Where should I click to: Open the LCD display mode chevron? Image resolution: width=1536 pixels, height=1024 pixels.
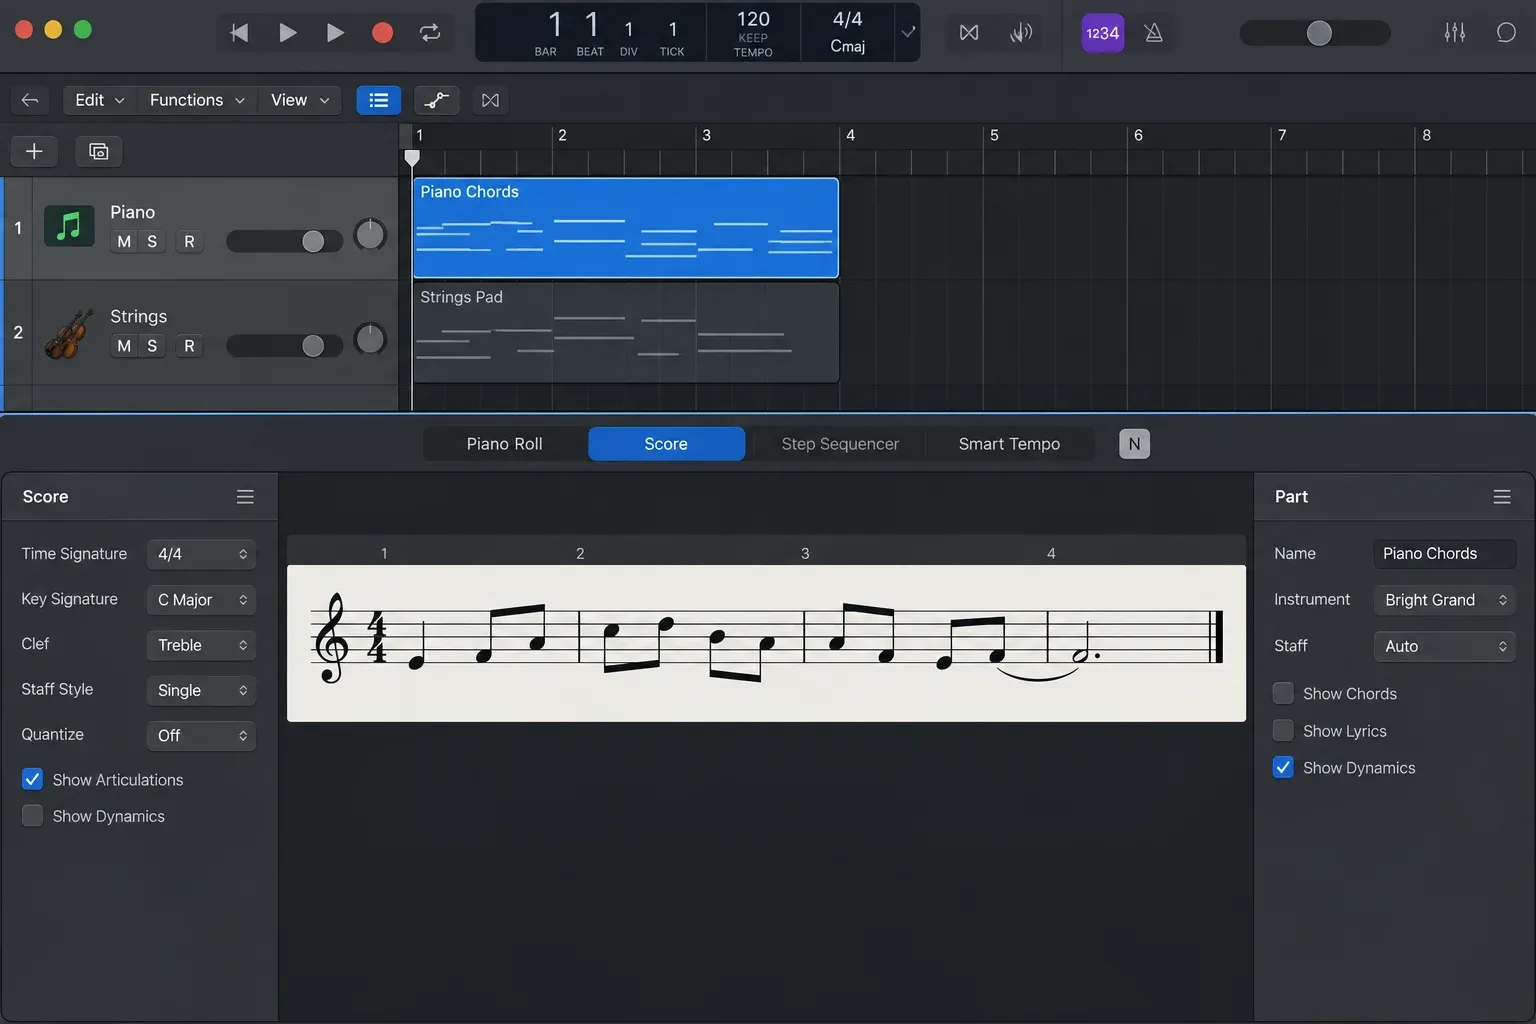pos(908,33)
